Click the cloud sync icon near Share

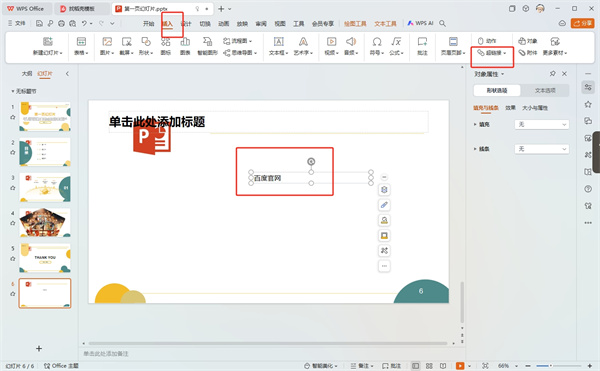pos(562,23)
